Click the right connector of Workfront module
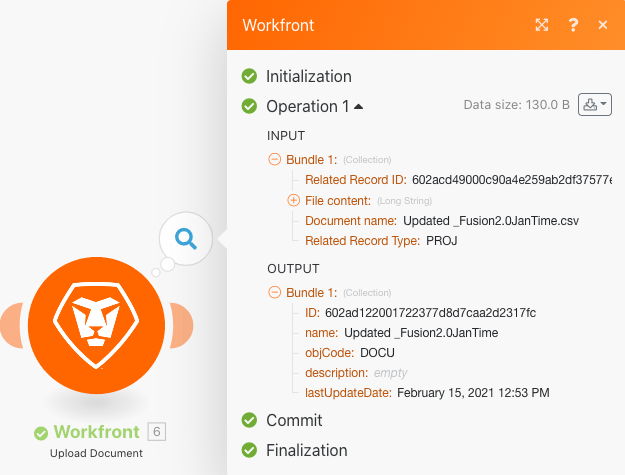This screenshot has height=475, width=625. click(182, 325)
